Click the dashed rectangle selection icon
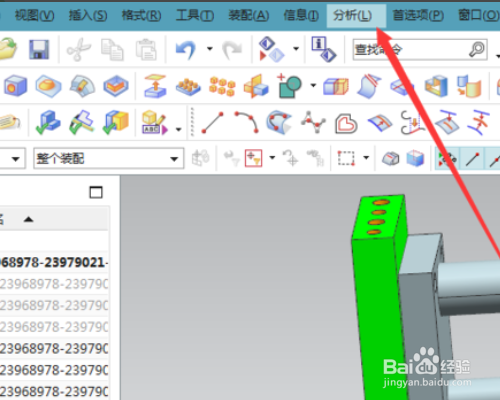Screen dimensions: 500x400 pos(346,158)
